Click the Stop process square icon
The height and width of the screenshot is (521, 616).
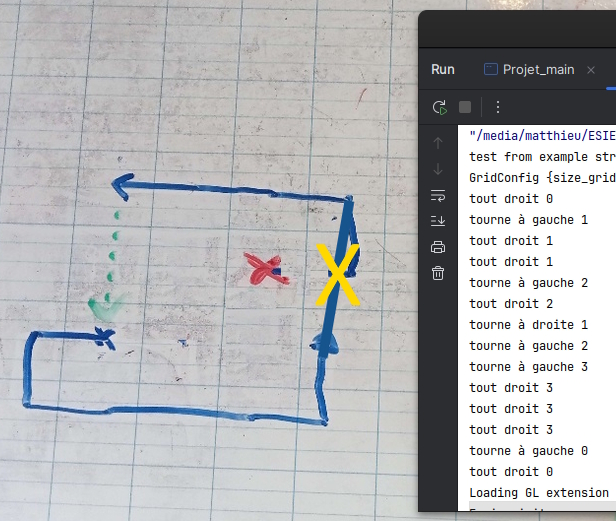point(465,107)
